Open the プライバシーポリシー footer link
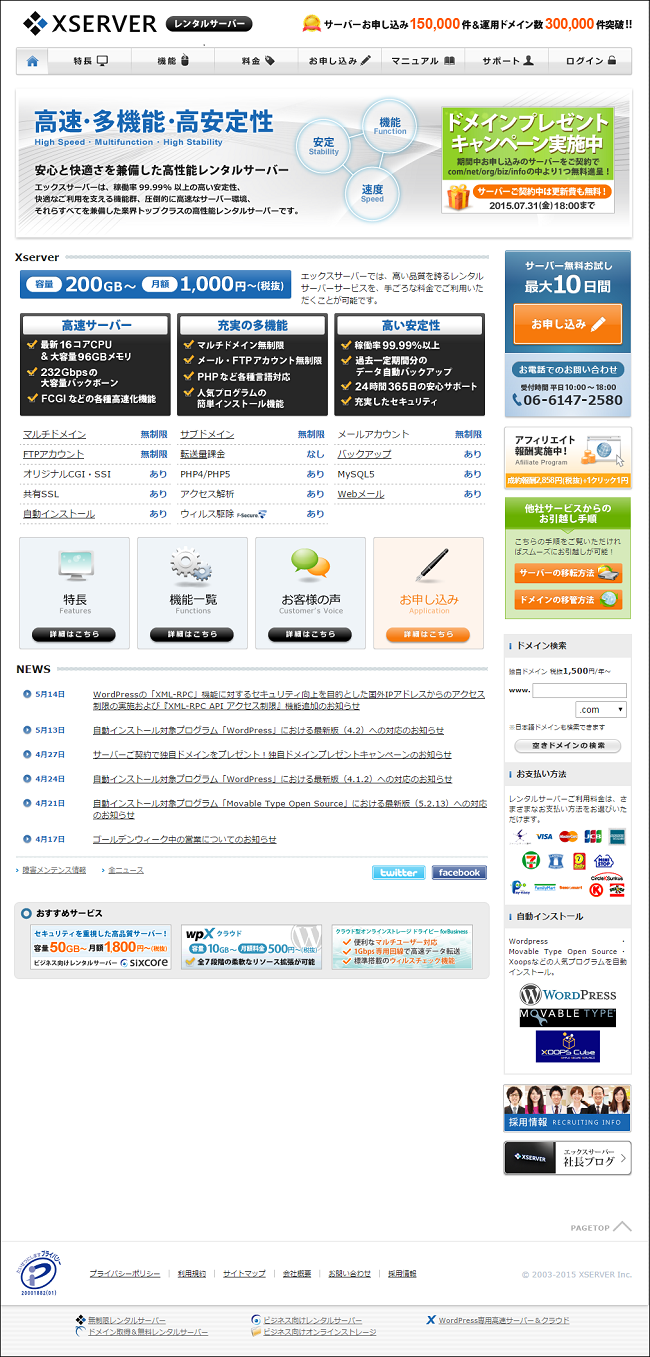The width and height of the screenshot is (650, 1357). pos(125,1274)
